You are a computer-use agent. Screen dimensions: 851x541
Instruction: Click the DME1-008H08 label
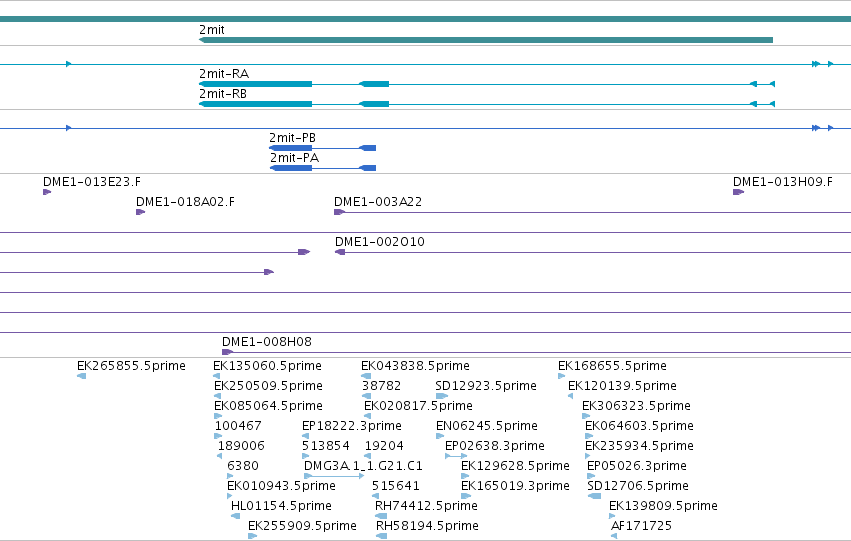[267, 342]
